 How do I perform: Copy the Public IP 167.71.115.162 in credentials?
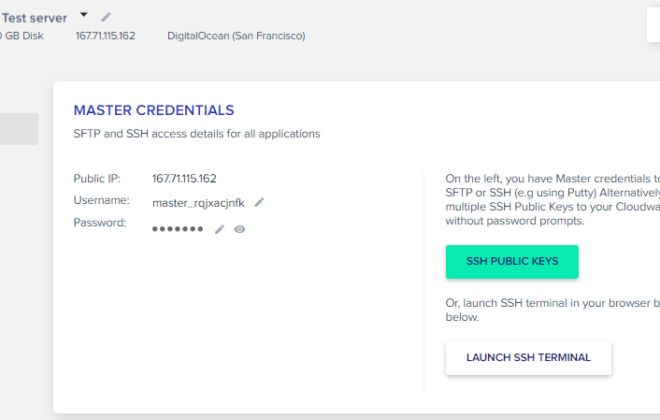[184, 178]
